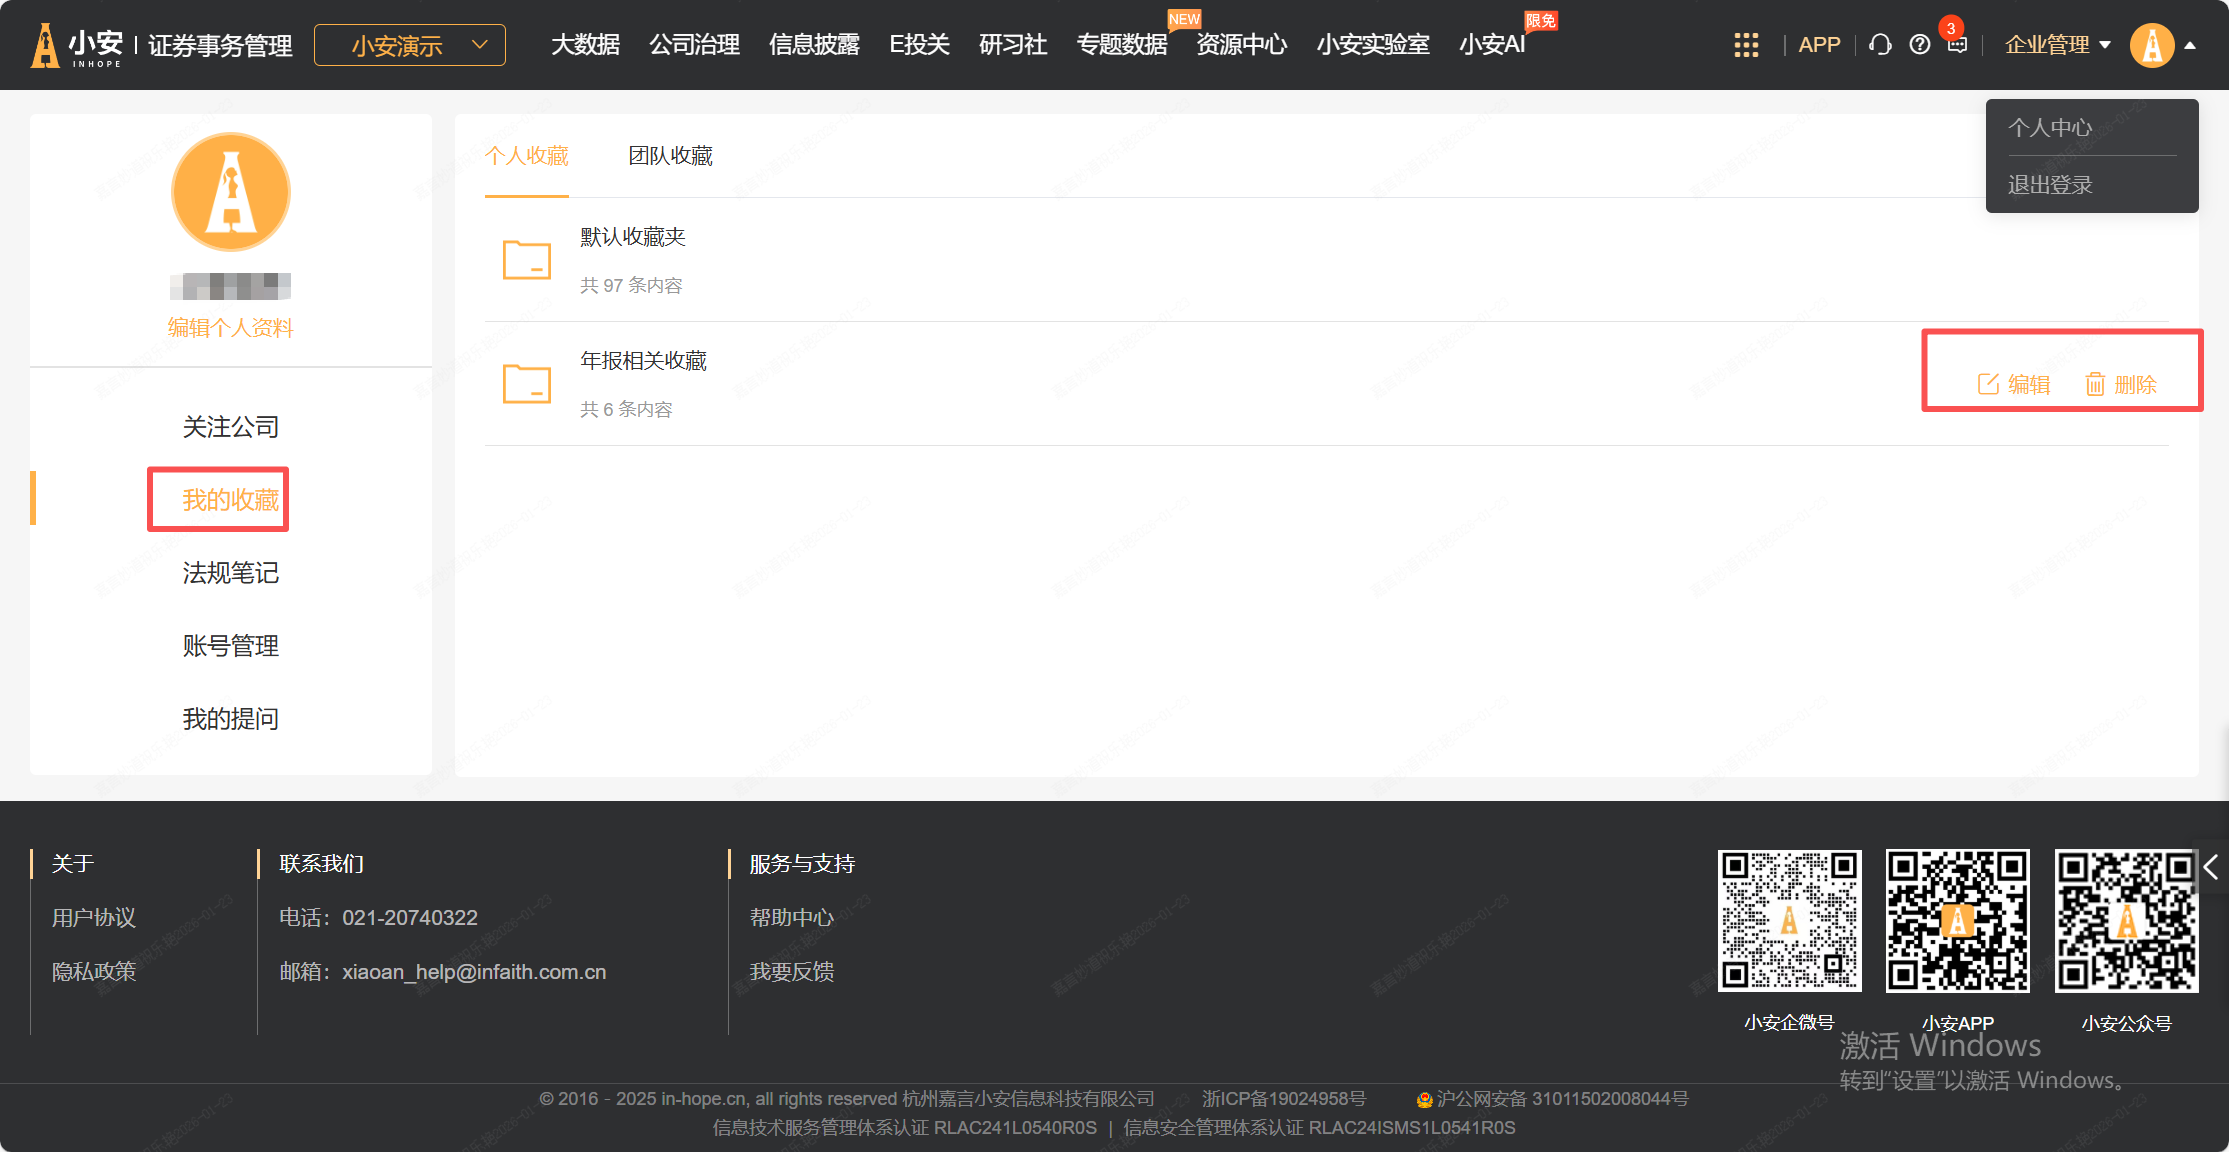Click 我要反馈 in the footer
2229x1152 pixels.
[x=792, y=972]
